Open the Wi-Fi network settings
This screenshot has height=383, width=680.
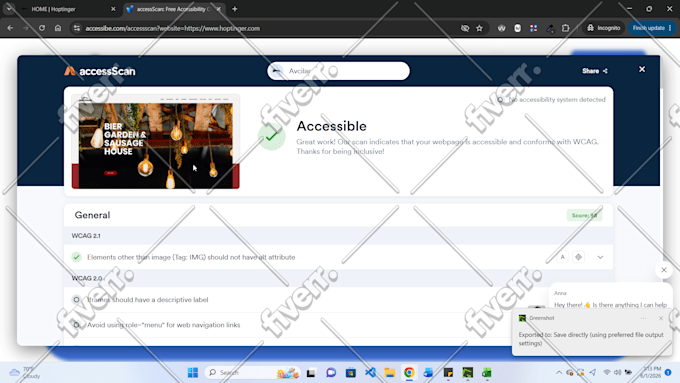(x=607, y=373)
